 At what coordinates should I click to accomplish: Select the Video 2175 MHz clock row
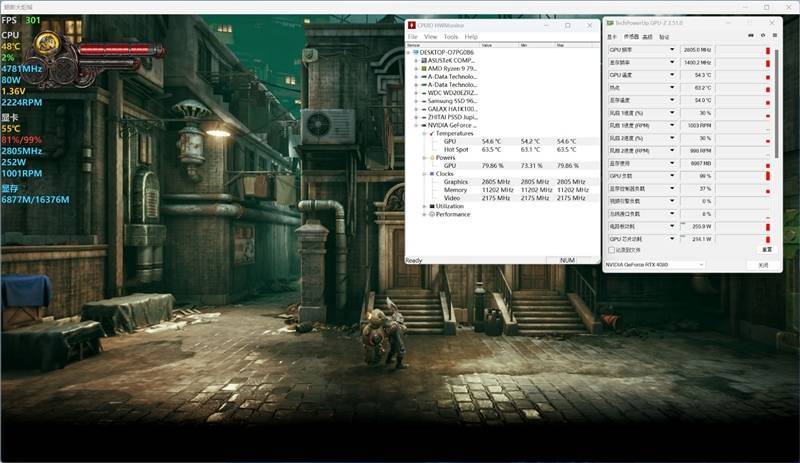514,198
